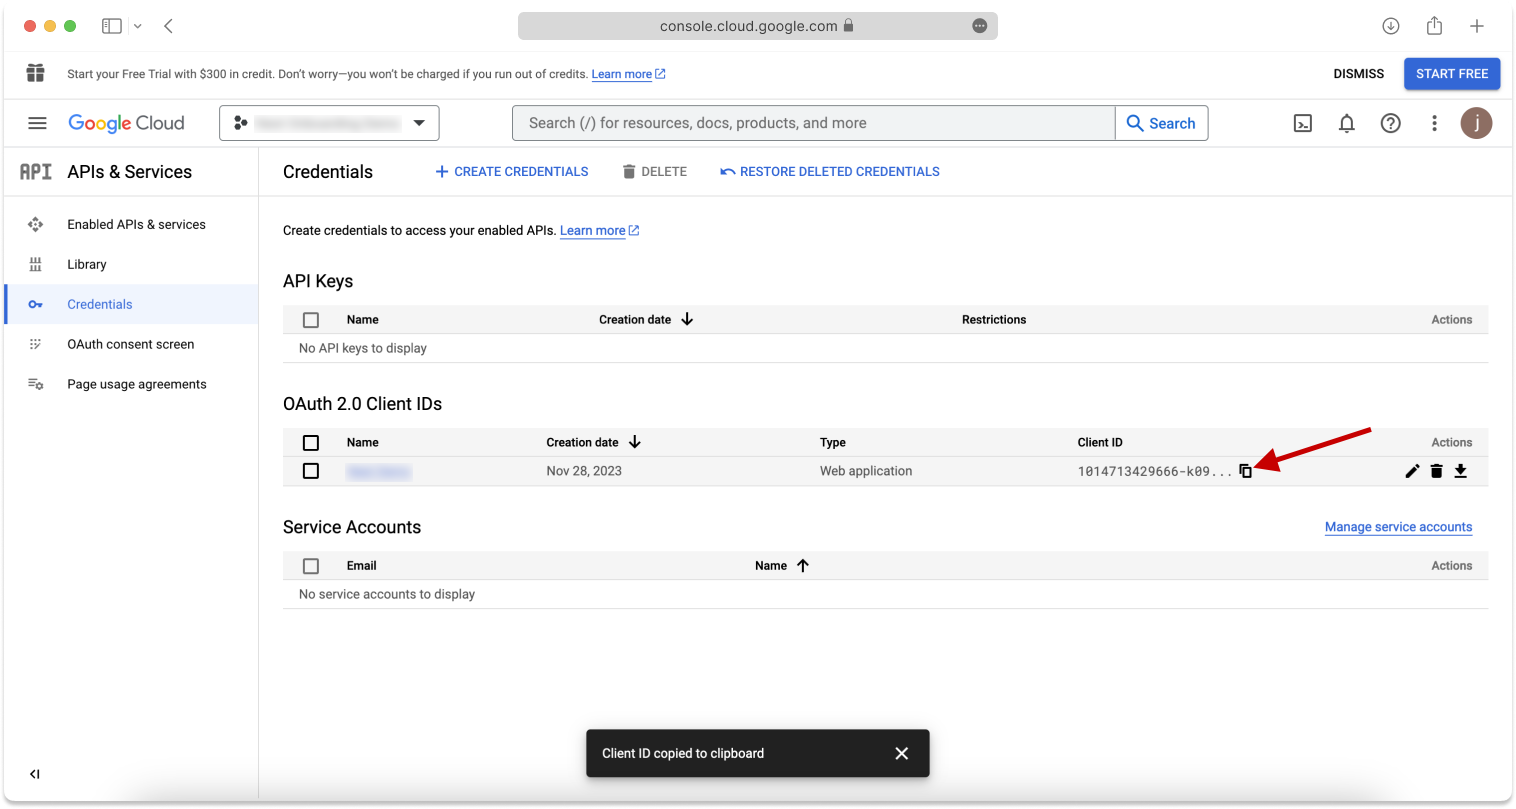Image resolution: width=1516 pixels, height=809 pixels.
Task: Open your Google account avatar
Action: (1477, 123)
